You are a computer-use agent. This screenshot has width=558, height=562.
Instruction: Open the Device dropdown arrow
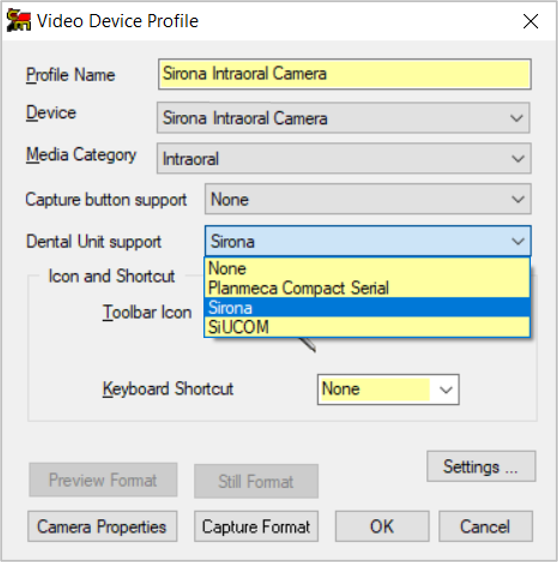click(x=516, y=118)
